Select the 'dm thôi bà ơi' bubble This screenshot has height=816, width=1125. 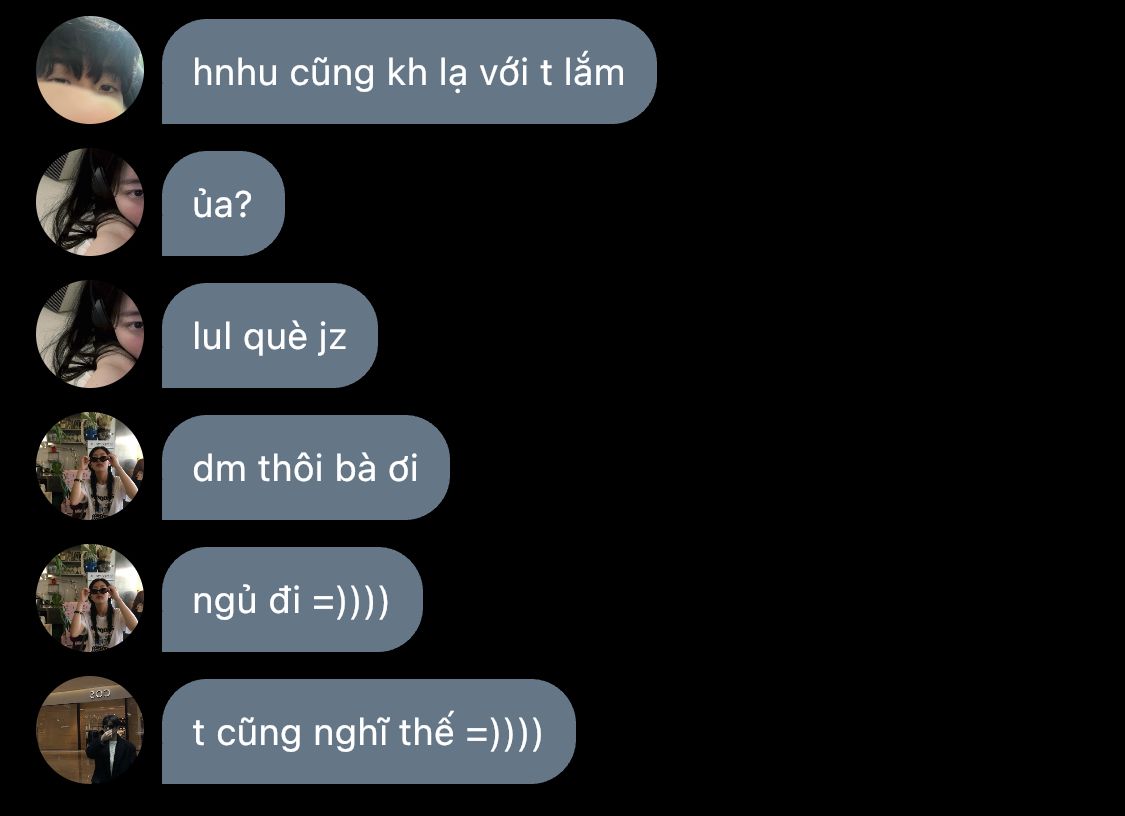[x=306, y=467]
